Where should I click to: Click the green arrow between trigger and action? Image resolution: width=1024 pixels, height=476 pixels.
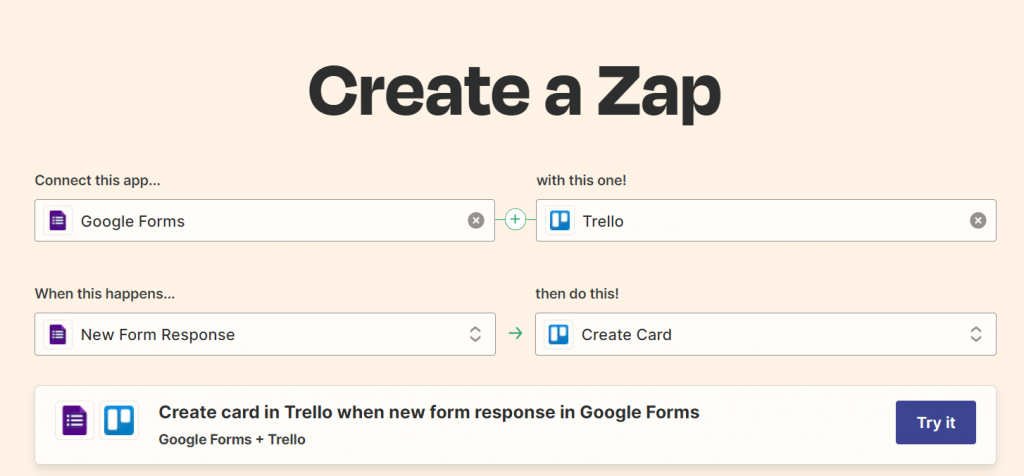click(x=515, y=334)
